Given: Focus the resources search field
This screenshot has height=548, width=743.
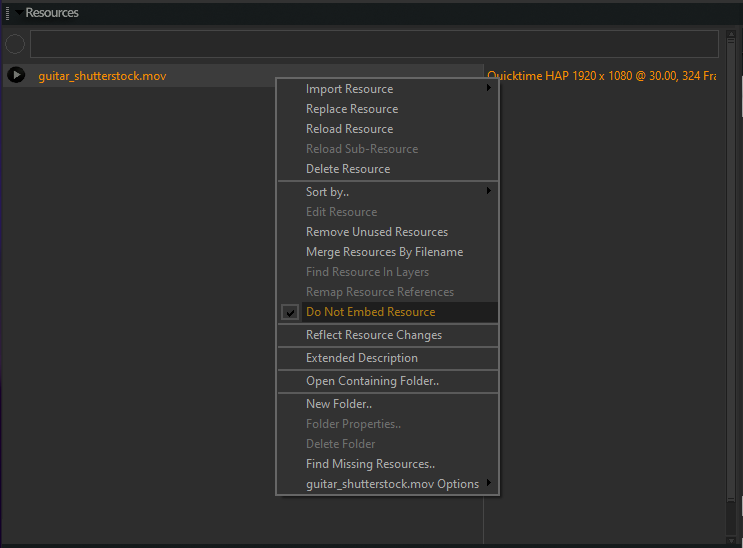Looking at the screenshot, I should 374,44.
